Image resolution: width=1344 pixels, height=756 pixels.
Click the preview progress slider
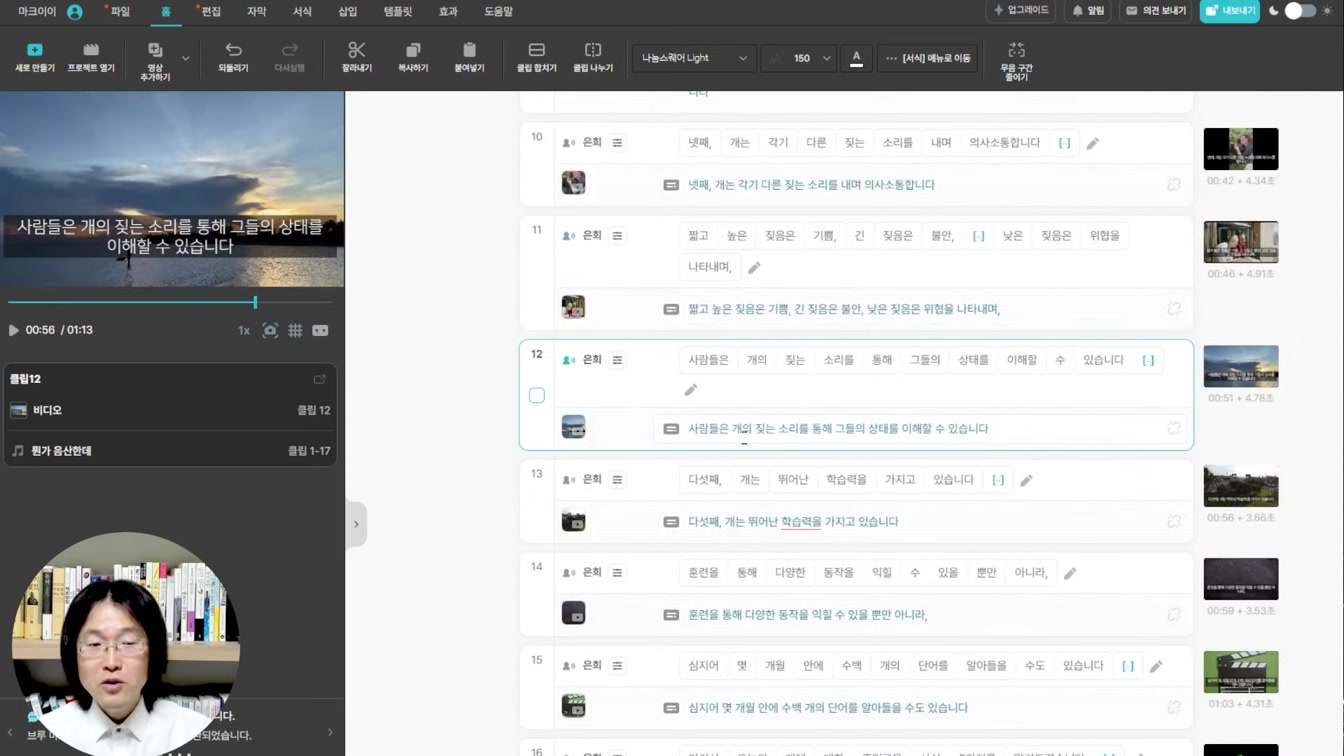[170, 301]
